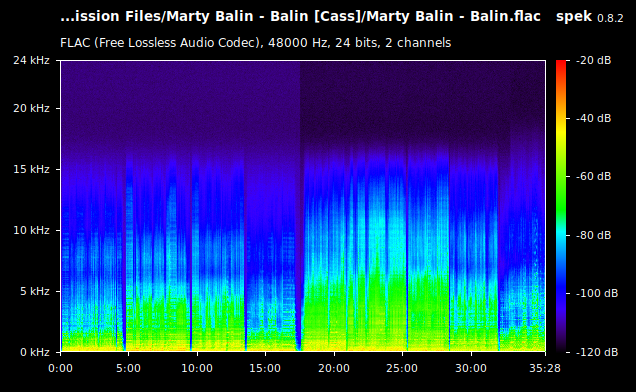This screenshot has width=636, height=392.
Task: Click the -20 dB legend label
Action: (593, 60)
